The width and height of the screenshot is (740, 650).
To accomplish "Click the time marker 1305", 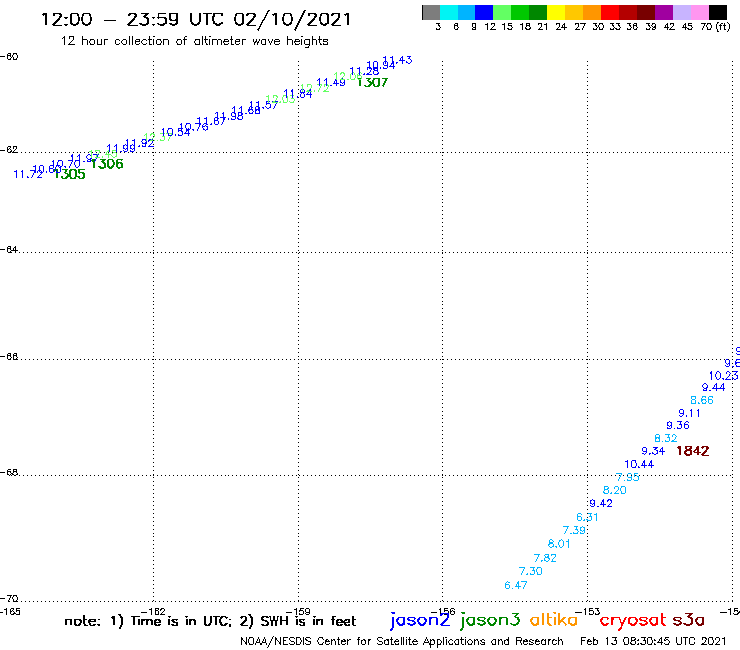I will 70,174.
